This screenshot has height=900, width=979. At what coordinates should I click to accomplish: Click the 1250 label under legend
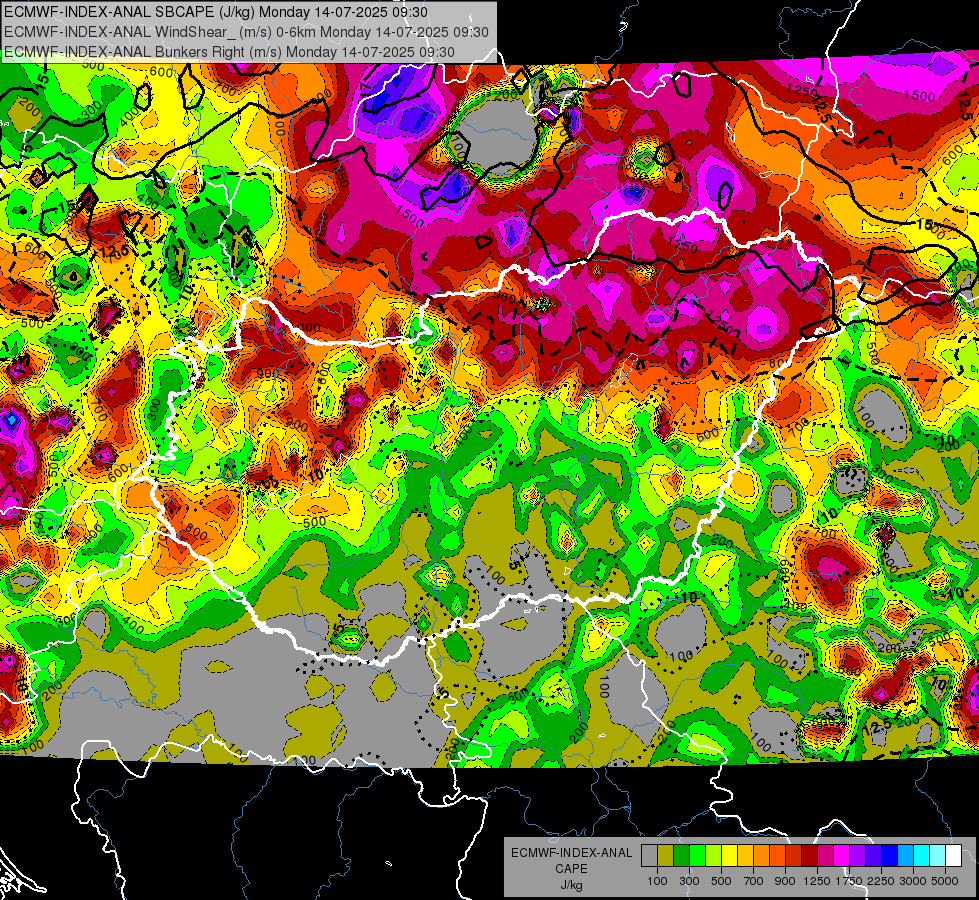click(x=817, y=881)
